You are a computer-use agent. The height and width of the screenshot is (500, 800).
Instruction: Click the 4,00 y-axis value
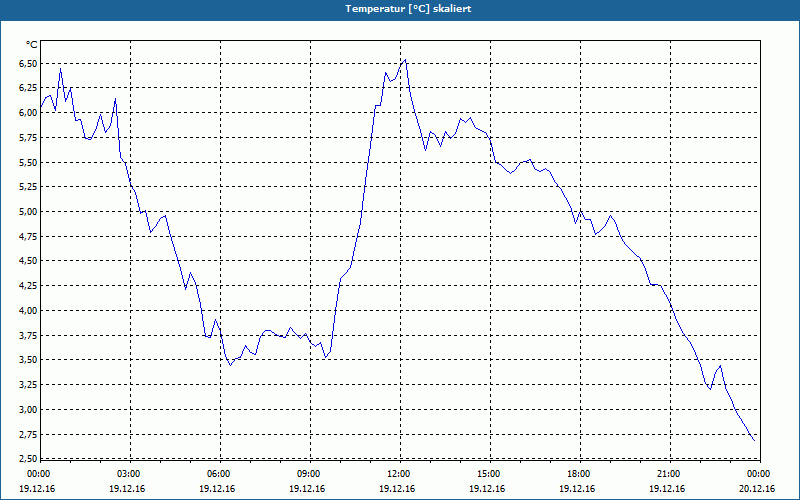coord(28,311)
